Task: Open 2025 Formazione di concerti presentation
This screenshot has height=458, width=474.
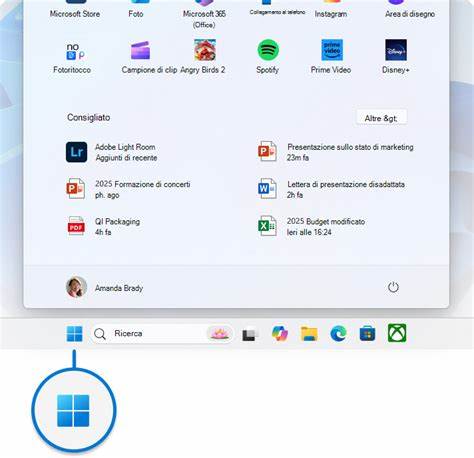Action: (128, 189)
